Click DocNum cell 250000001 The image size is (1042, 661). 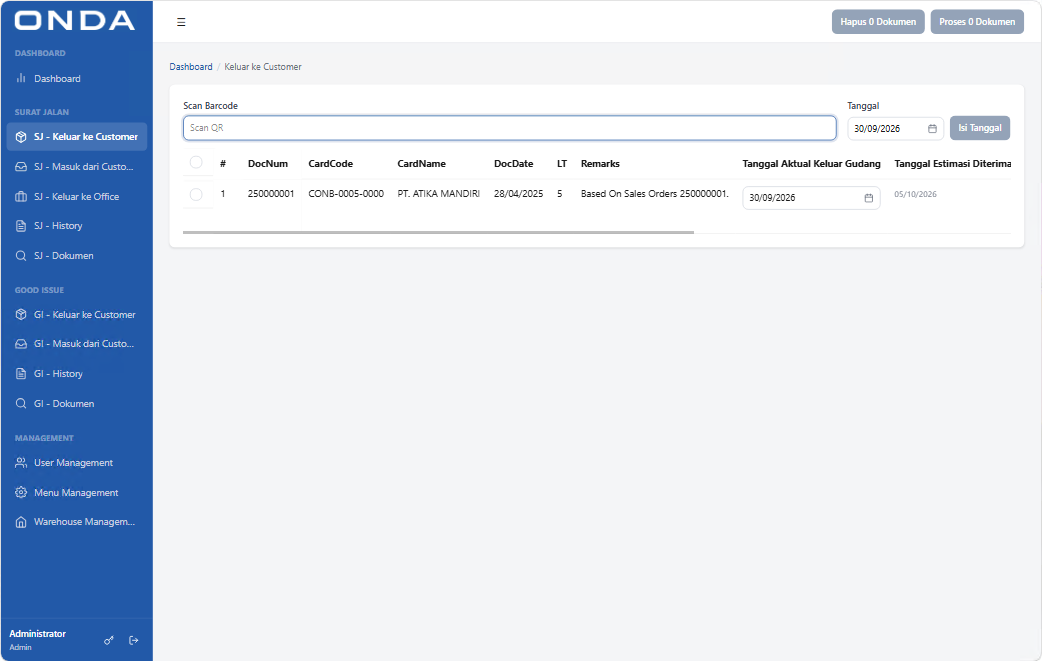tap(271, 194)
